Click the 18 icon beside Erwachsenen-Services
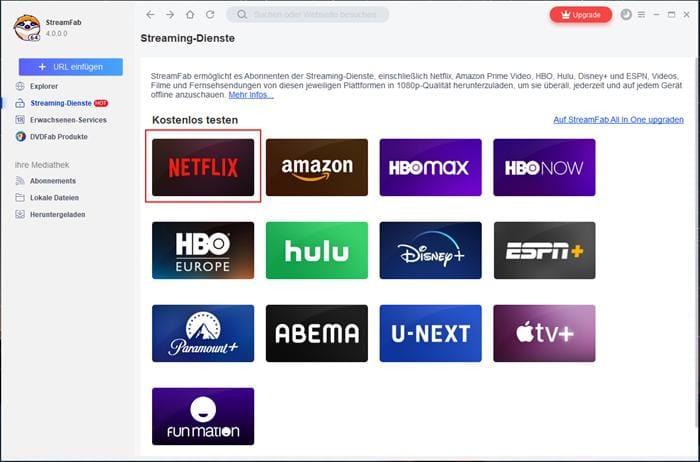The width and height of the screenshot is (700, 462). click(20, 120)
